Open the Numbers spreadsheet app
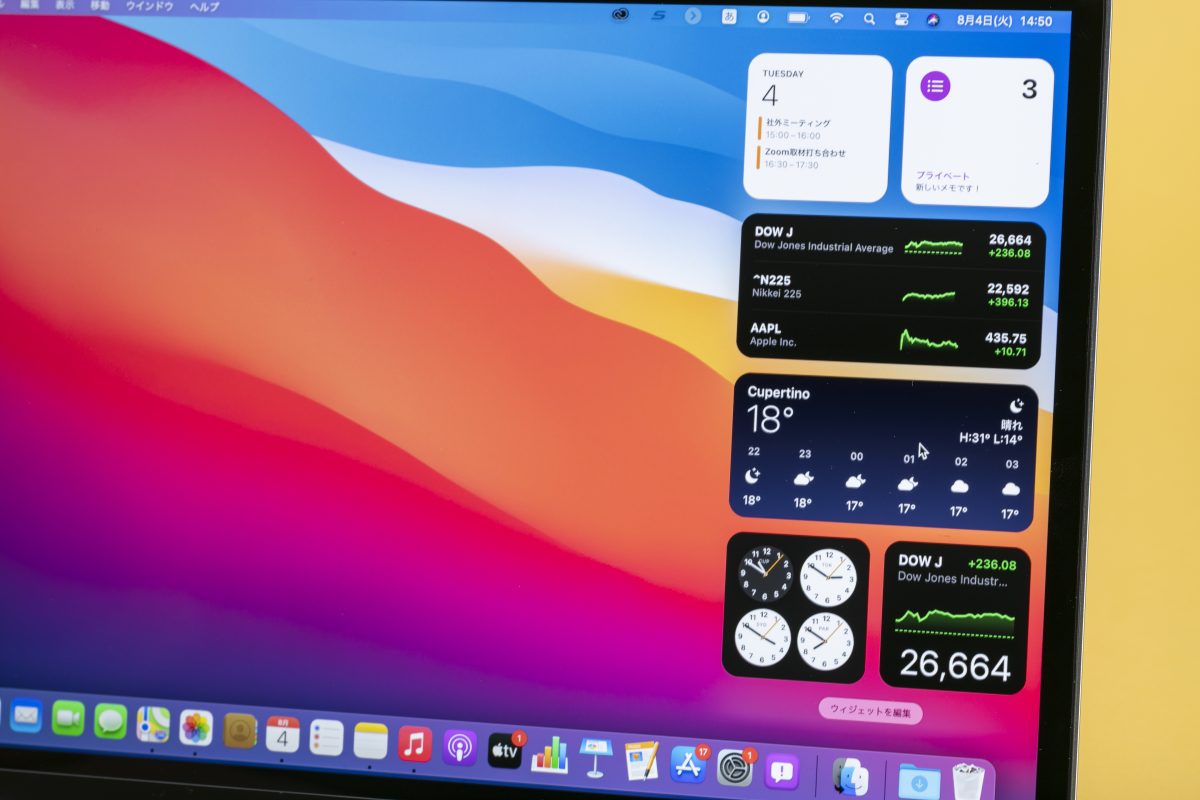Image resolution: width=1200 pixels, height=800 pixels. tap(549, 754)
